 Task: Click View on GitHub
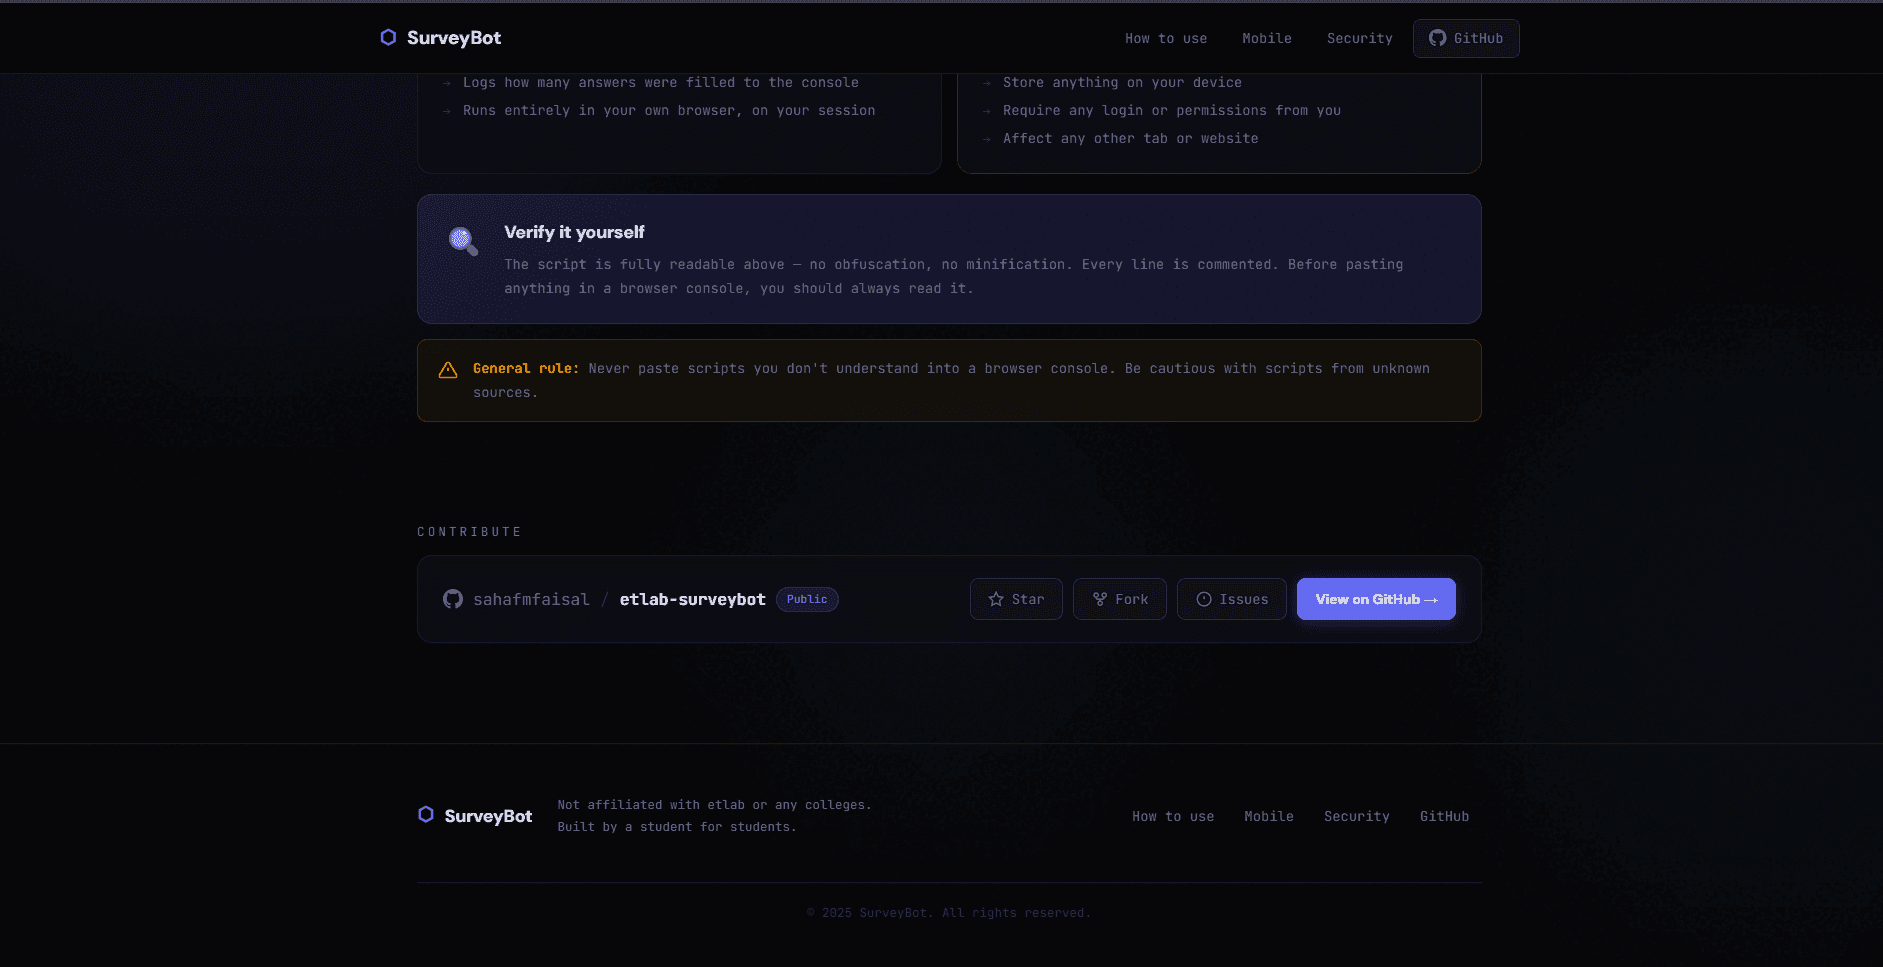(1376, 598)
